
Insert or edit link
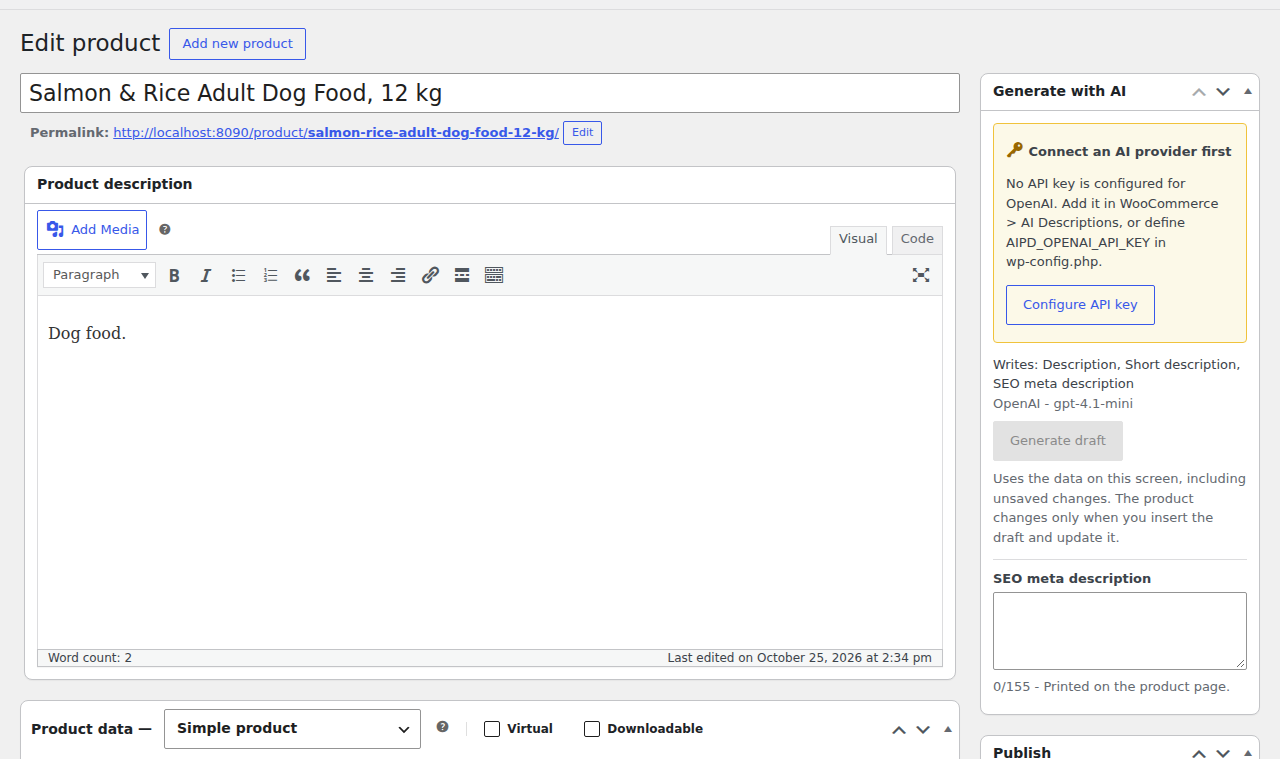pyautogui.click(x=430, y=275)
